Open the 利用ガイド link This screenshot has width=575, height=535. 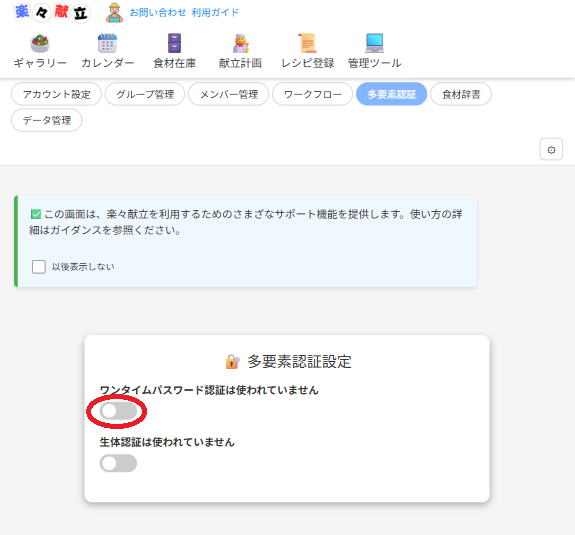coord(215,13)
